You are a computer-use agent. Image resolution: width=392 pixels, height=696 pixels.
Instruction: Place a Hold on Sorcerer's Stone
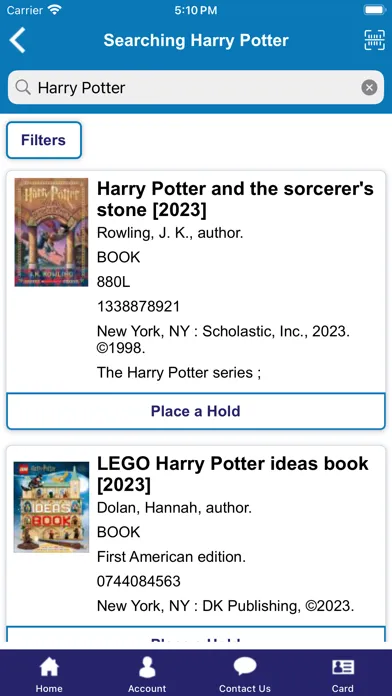tap(196, 411)
